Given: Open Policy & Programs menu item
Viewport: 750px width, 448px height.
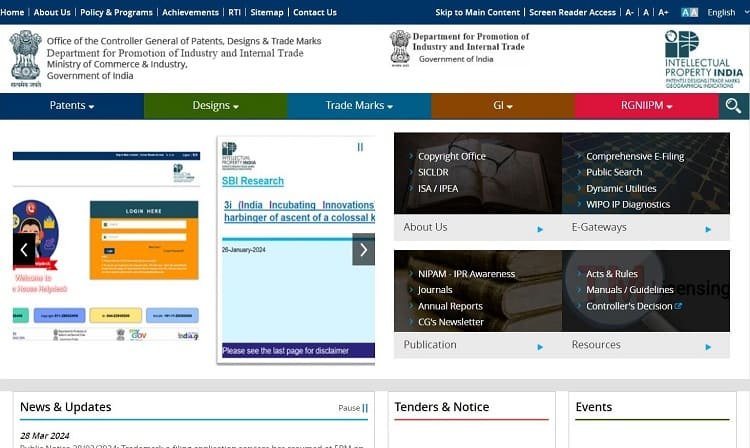Looking at the screenshot, I should [116, 12].
